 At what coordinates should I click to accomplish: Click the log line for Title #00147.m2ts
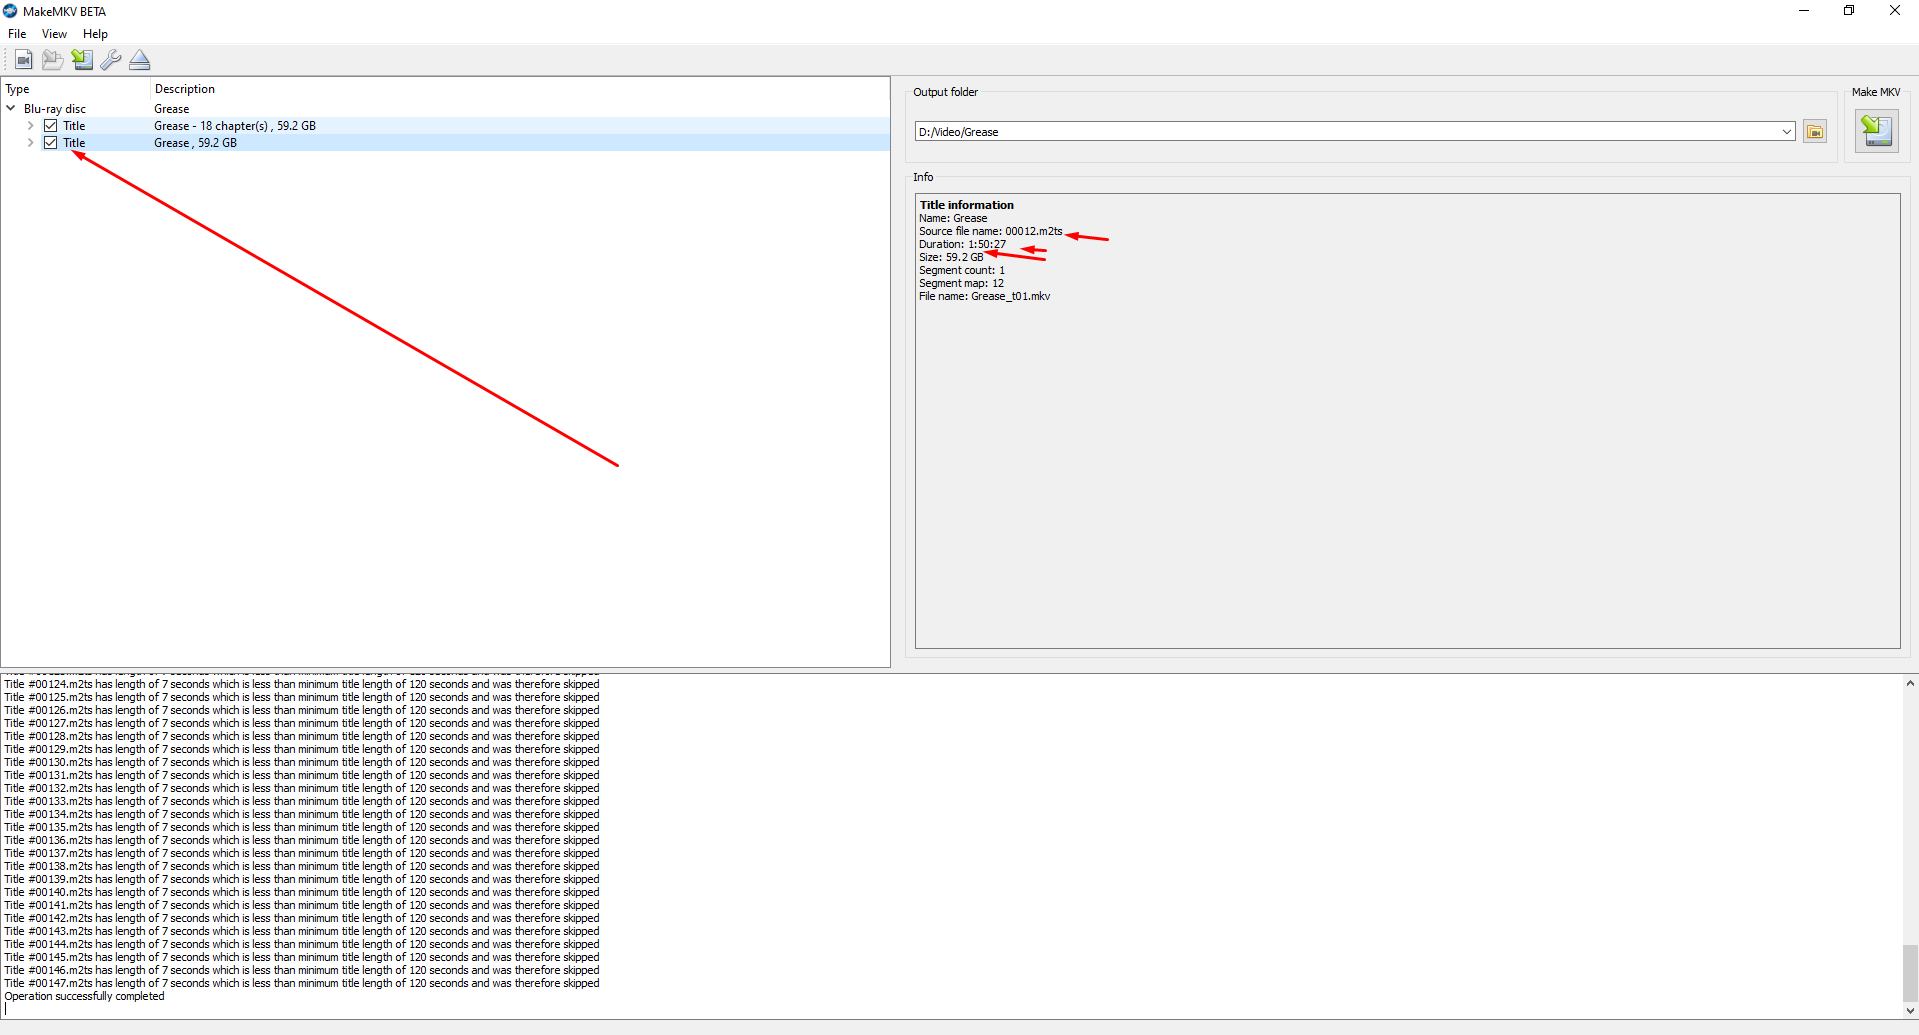[x=302, y=983]
